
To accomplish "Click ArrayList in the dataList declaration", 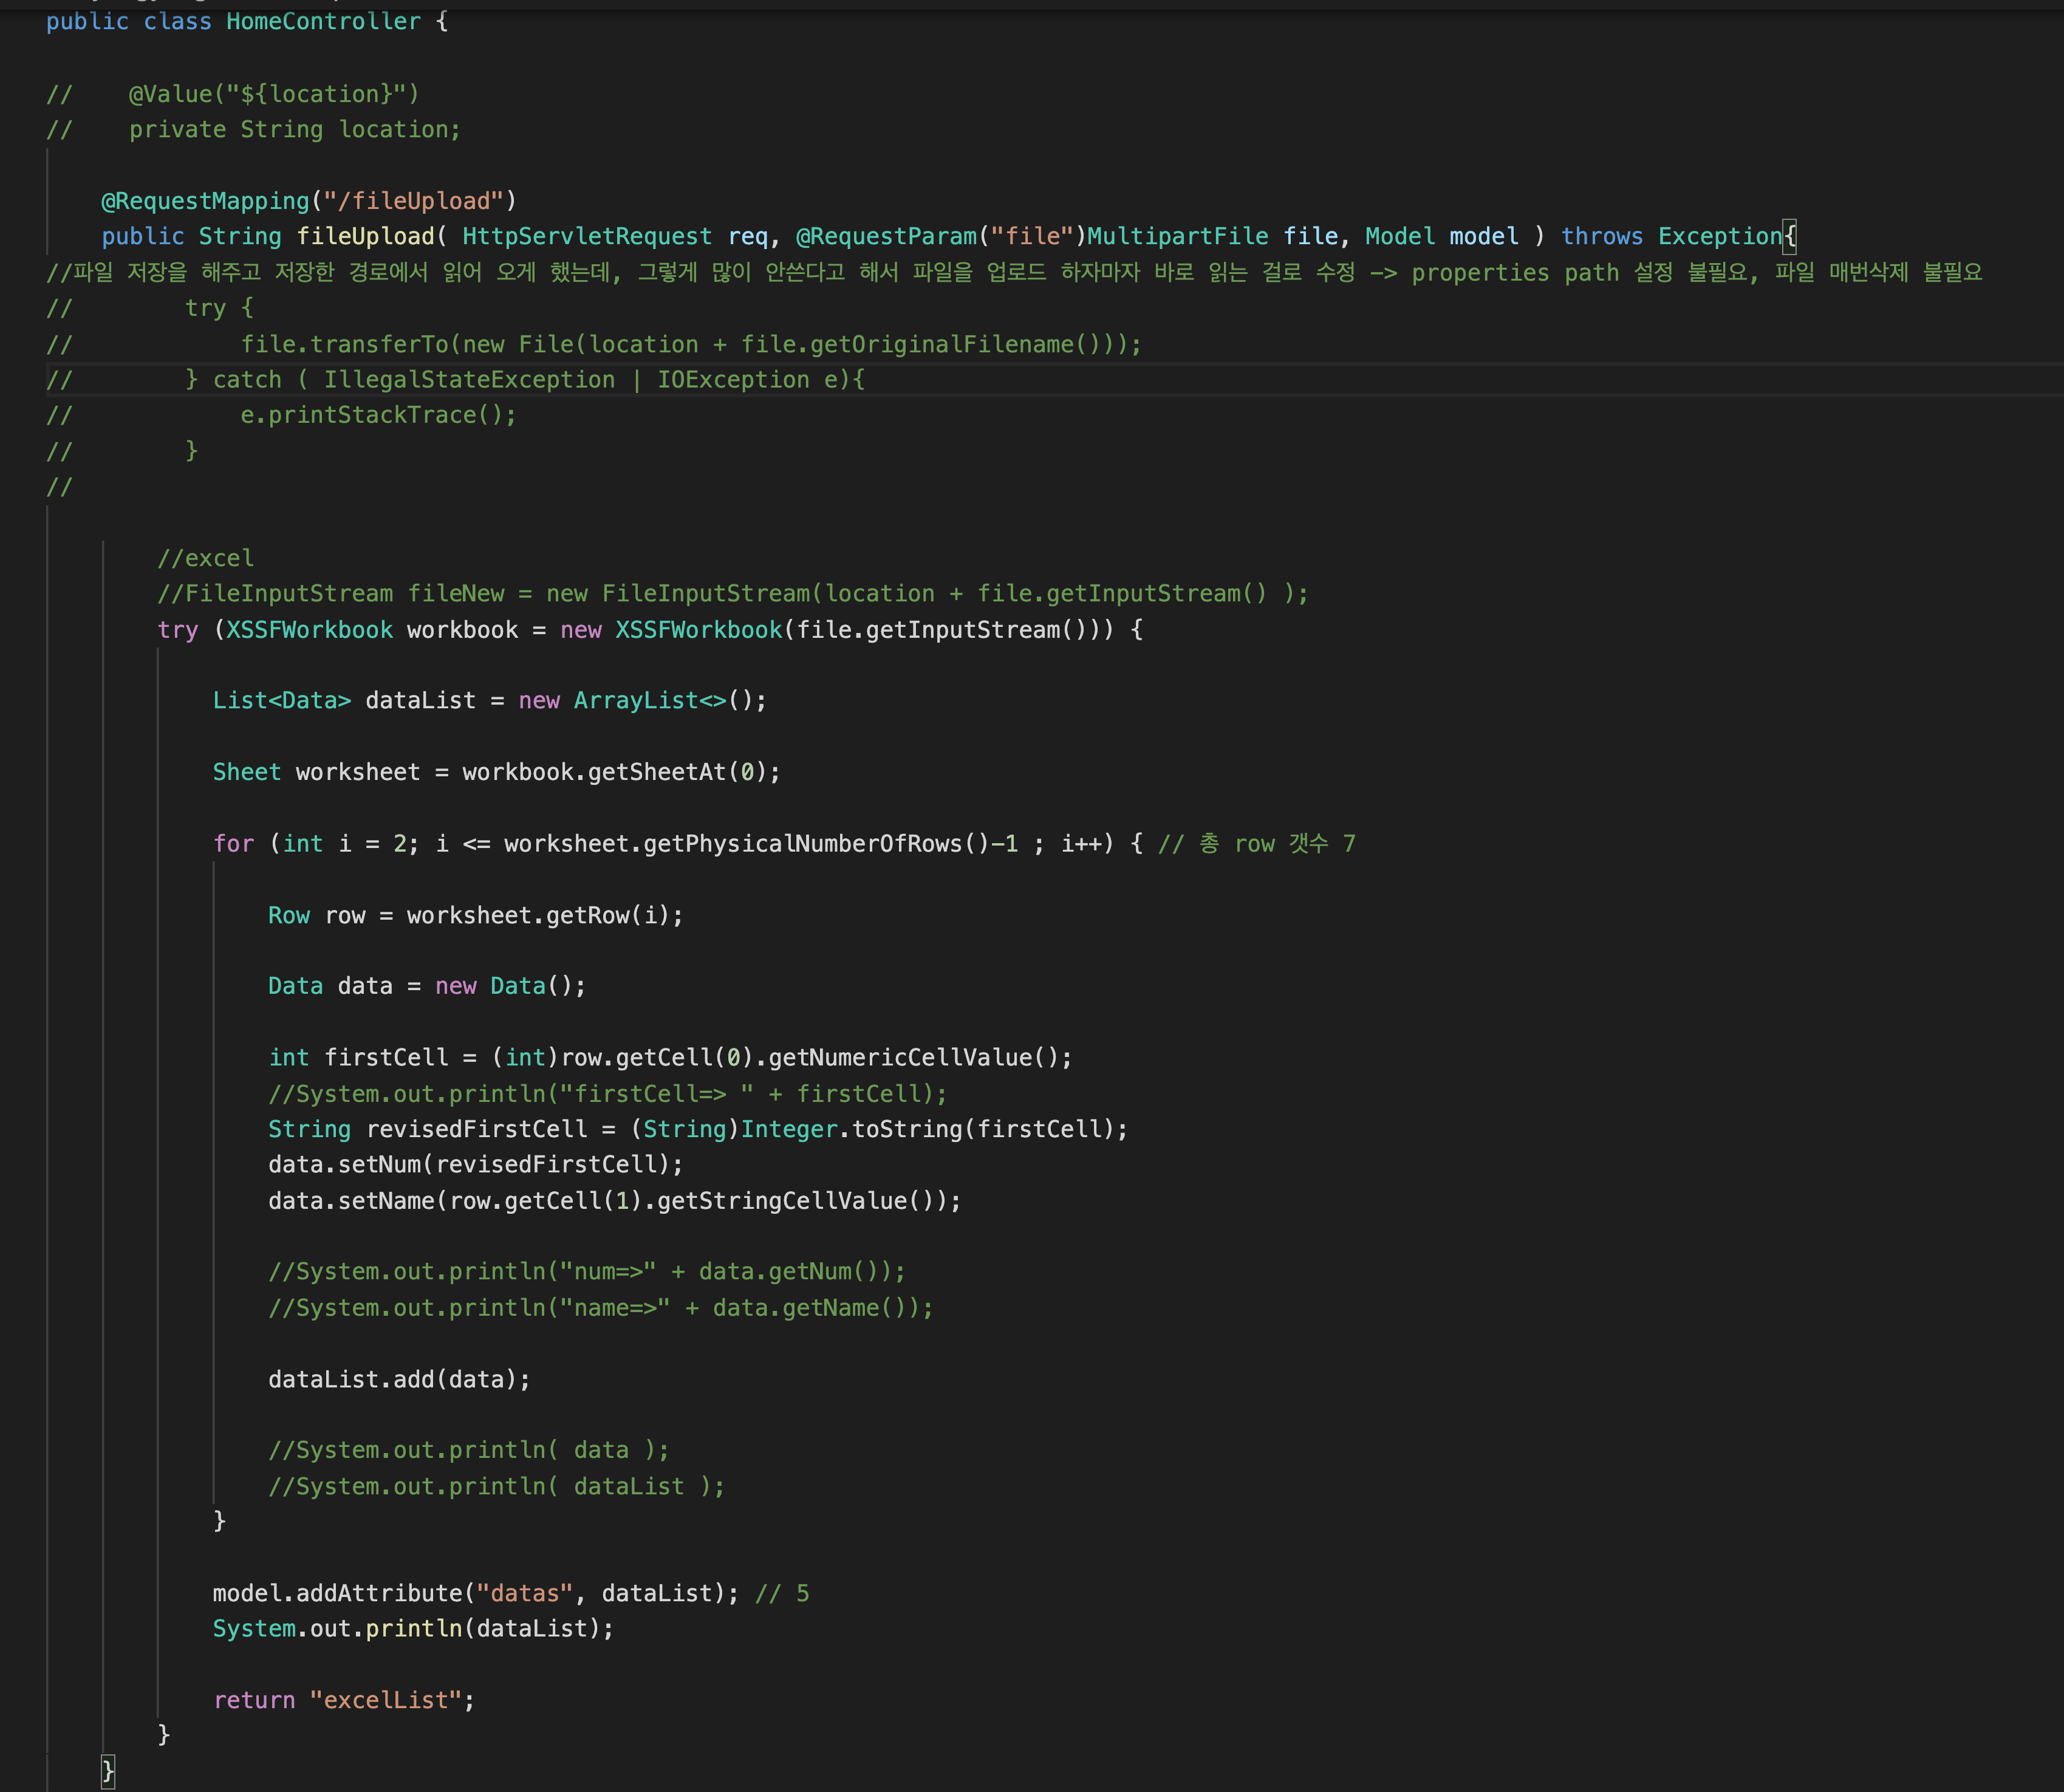I will [635, 700].
